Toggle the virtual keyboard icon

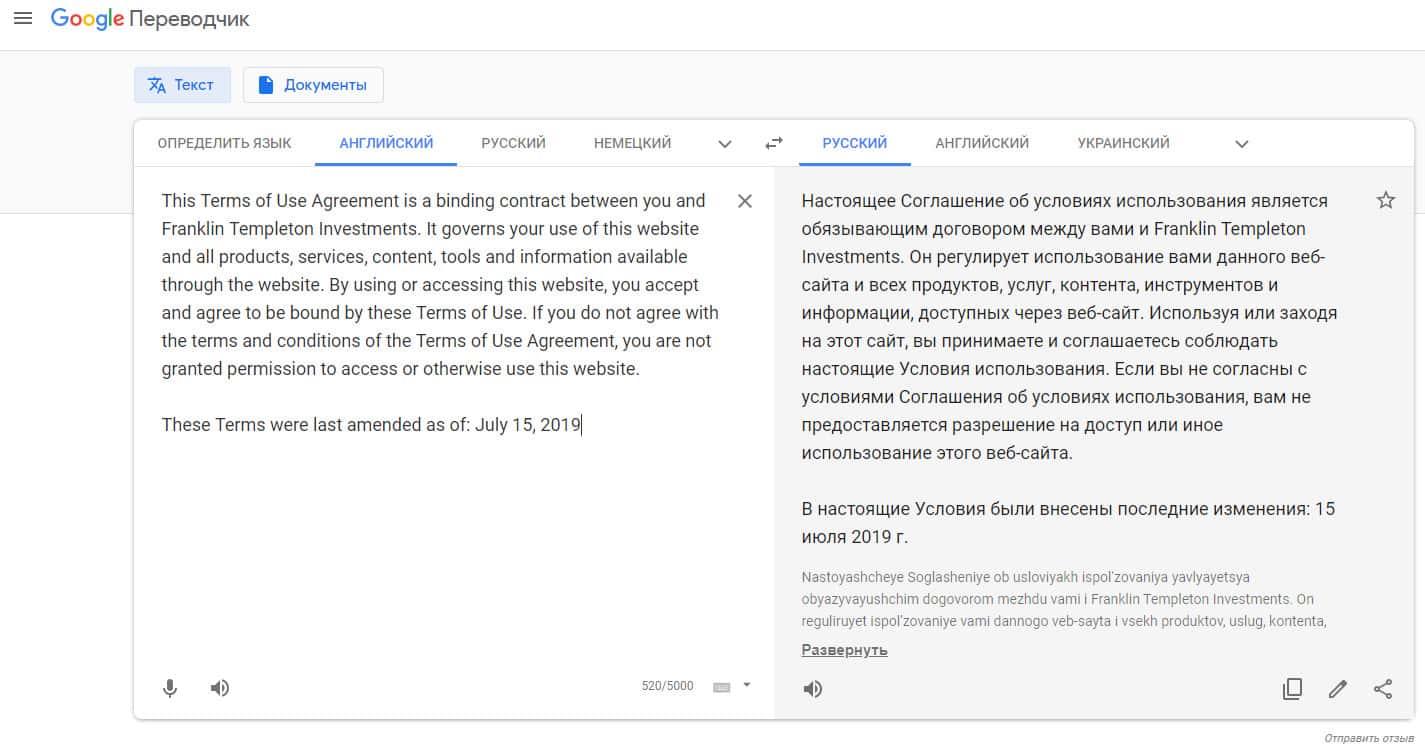721,687
